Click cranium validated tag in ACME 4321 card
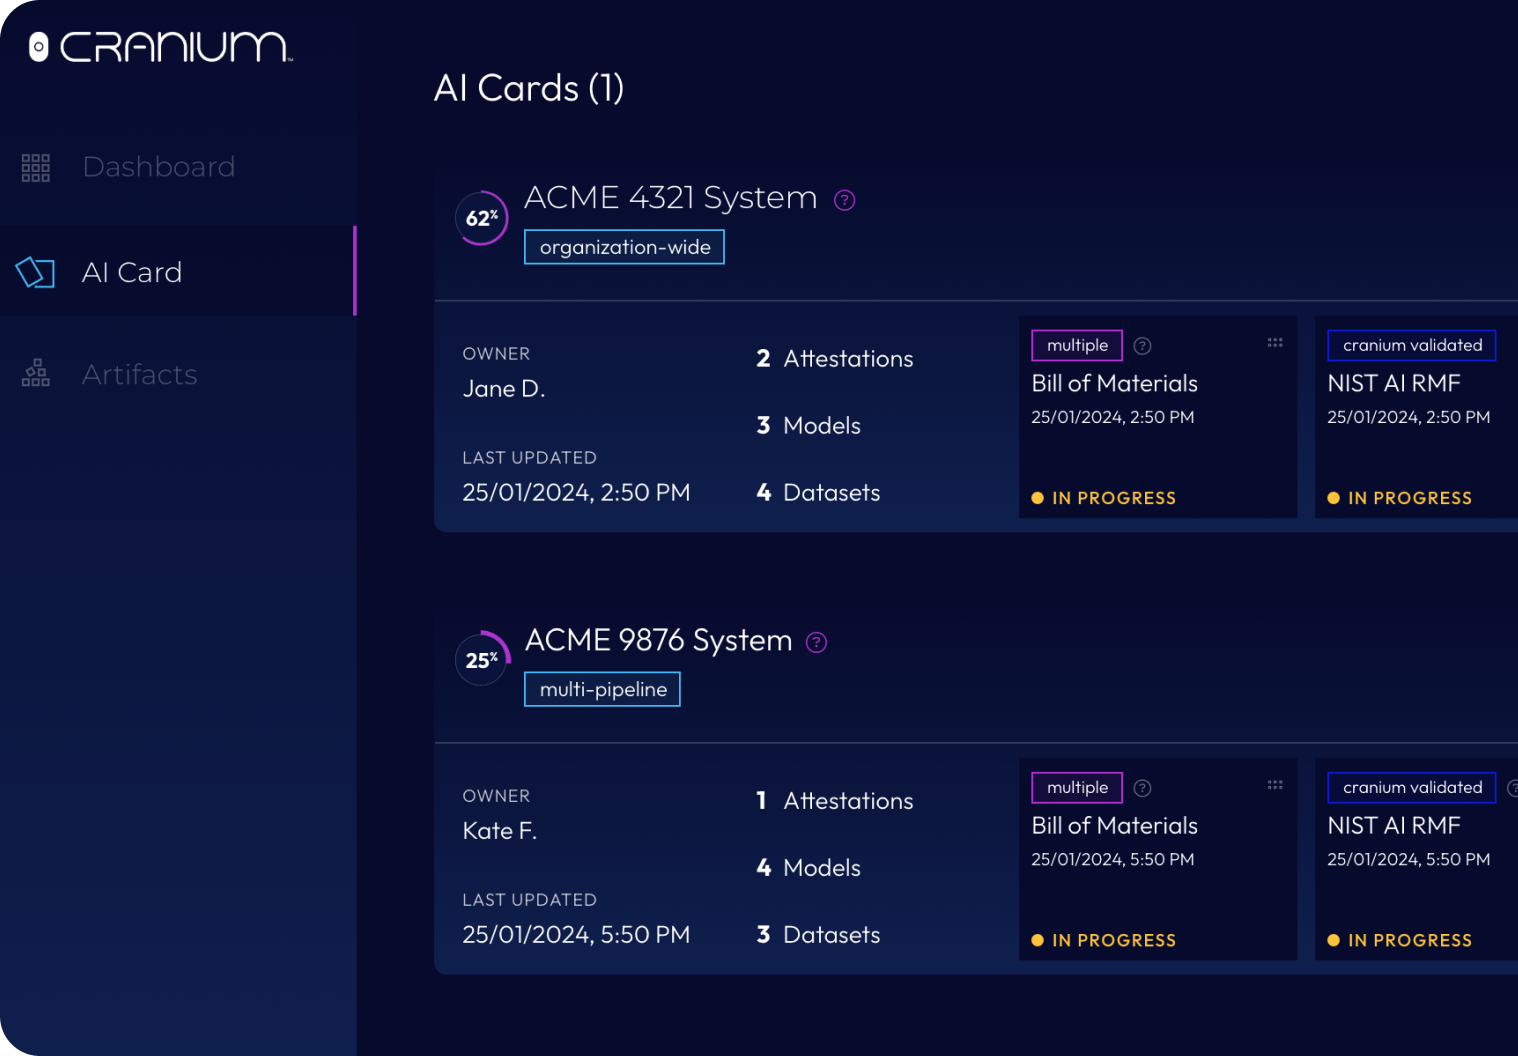 [1412, 345]
